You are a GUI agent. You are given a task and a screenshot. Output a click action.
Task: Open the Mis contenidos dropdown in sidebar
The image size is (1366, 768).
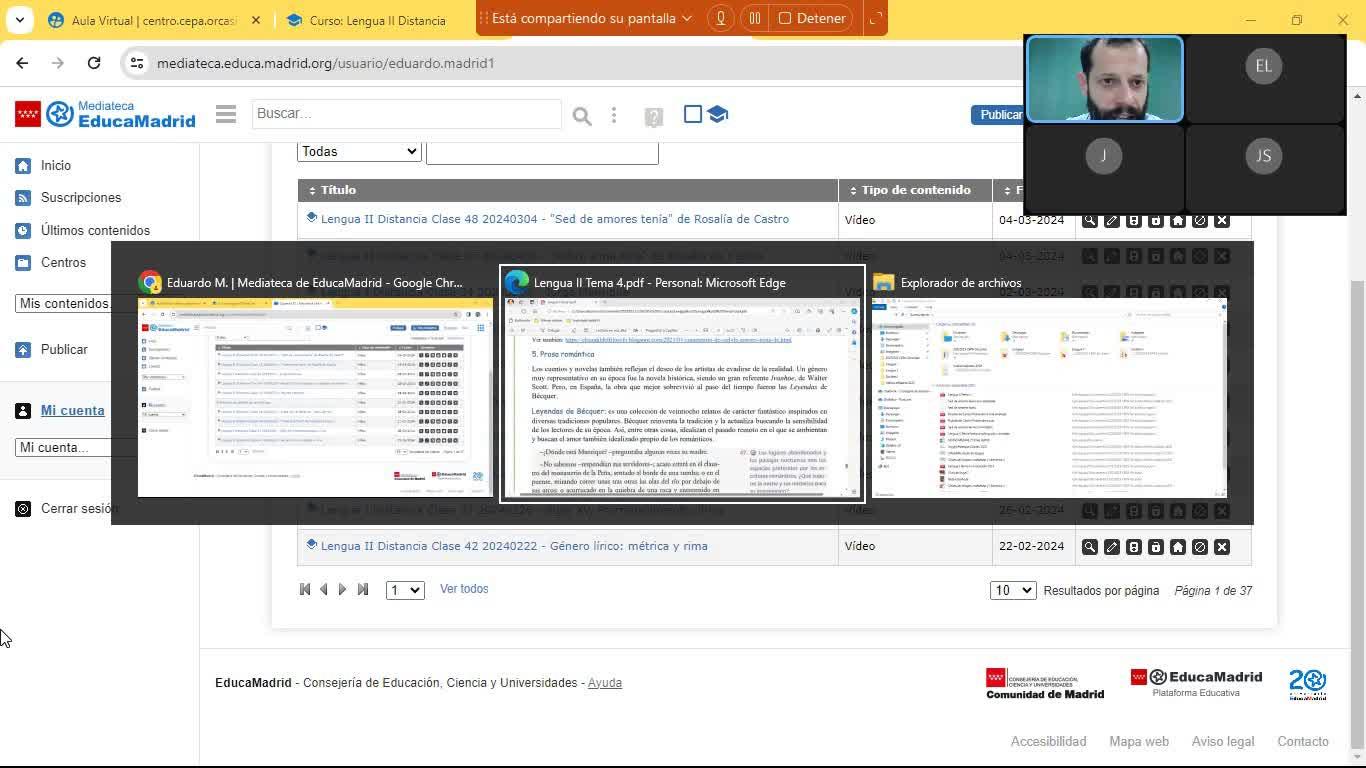pyautogui.click(x=64, y=303)
